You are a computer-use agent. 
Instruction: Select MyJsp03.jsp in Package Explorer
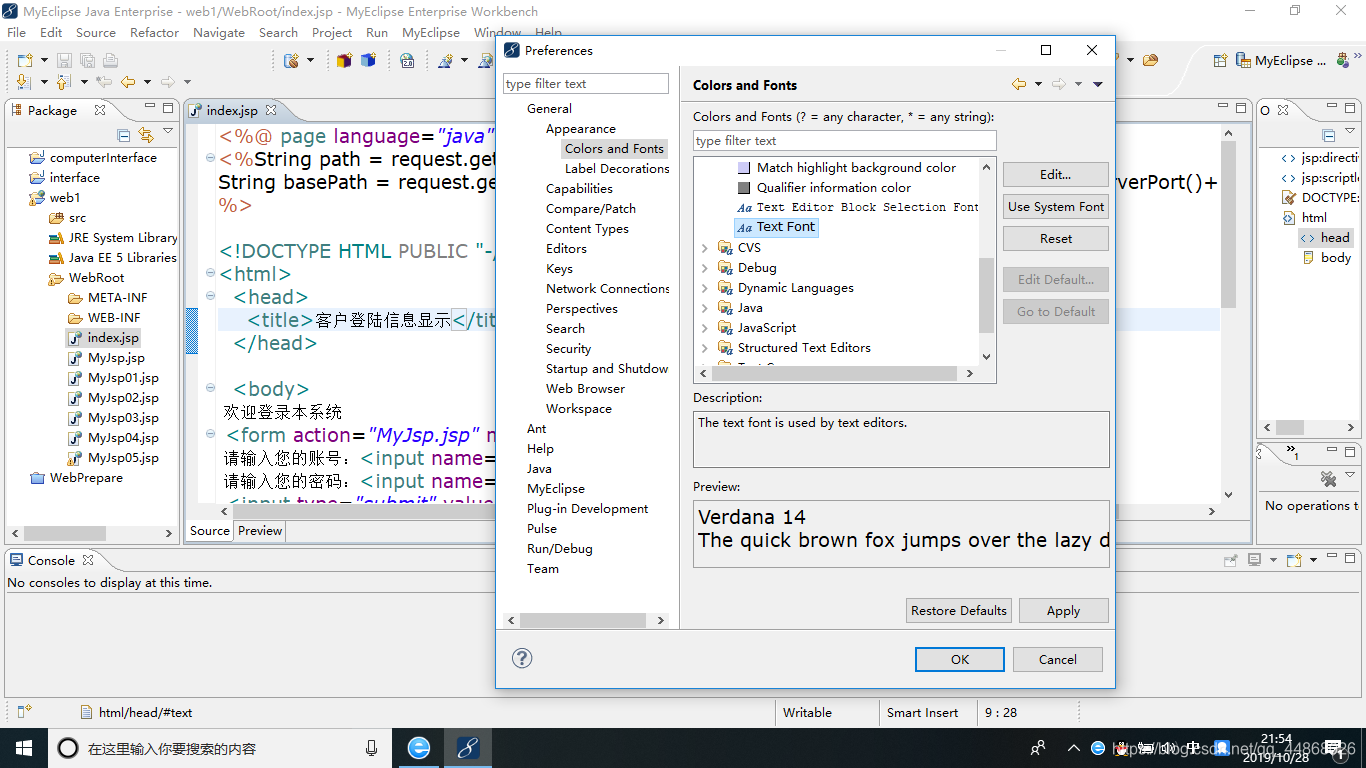113,418
